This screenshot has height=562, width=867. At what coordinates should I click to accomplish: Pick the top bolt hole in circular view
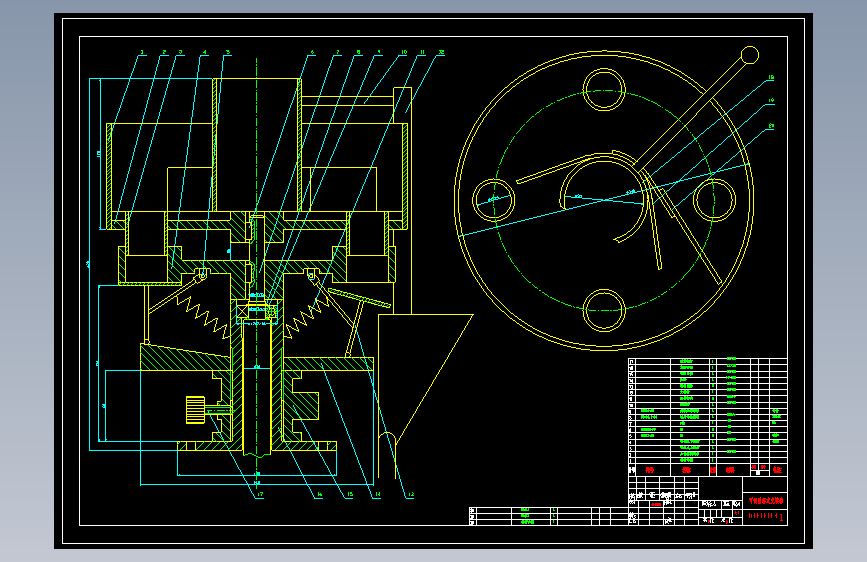[604, 90]
